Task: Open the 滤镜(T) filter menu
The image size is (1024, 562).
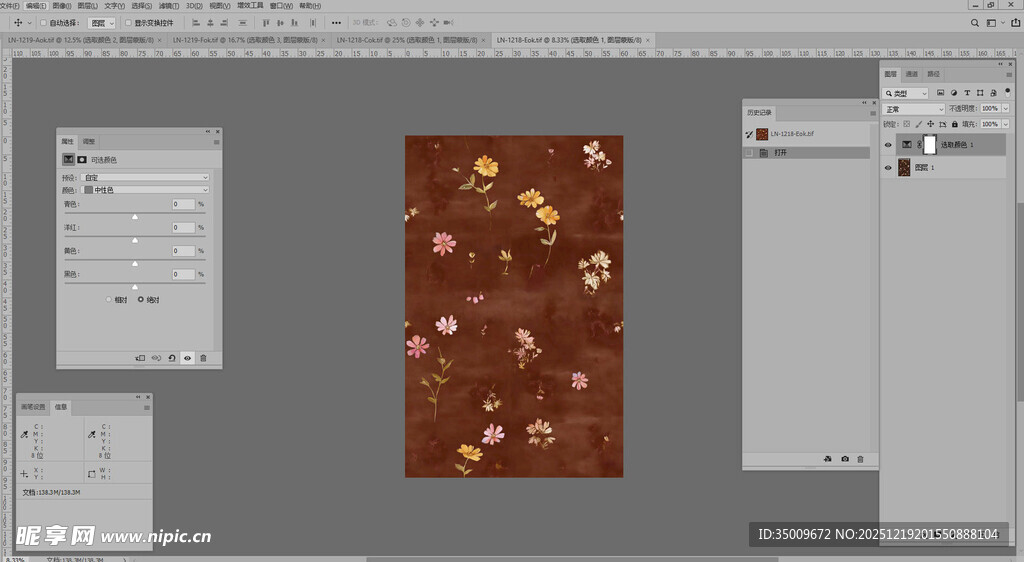Action: pos(169,5)
